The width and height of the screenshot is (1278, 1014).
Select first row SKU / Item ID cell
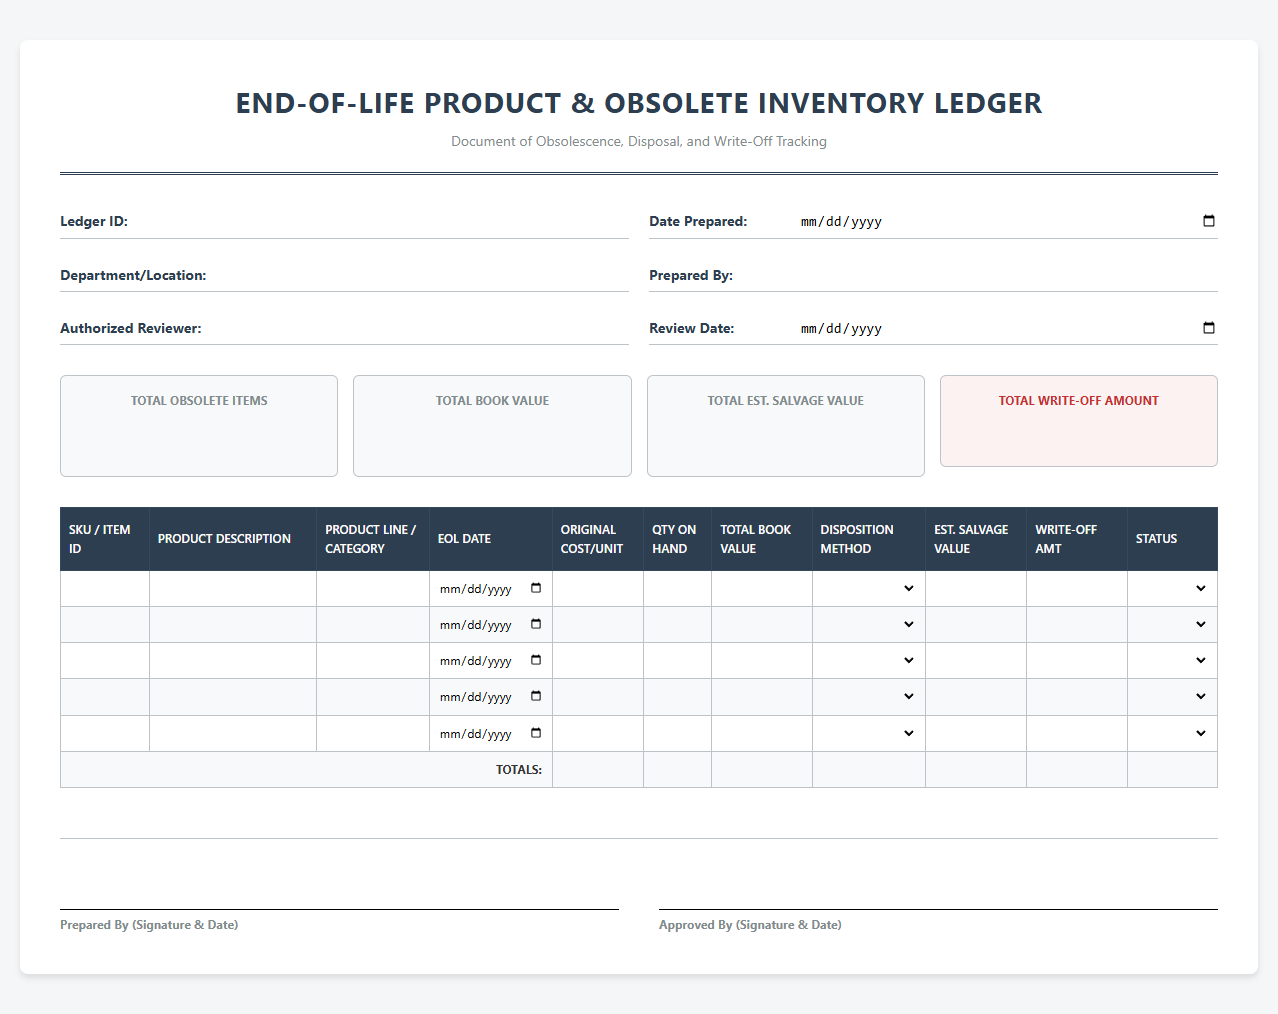(105, 588)
